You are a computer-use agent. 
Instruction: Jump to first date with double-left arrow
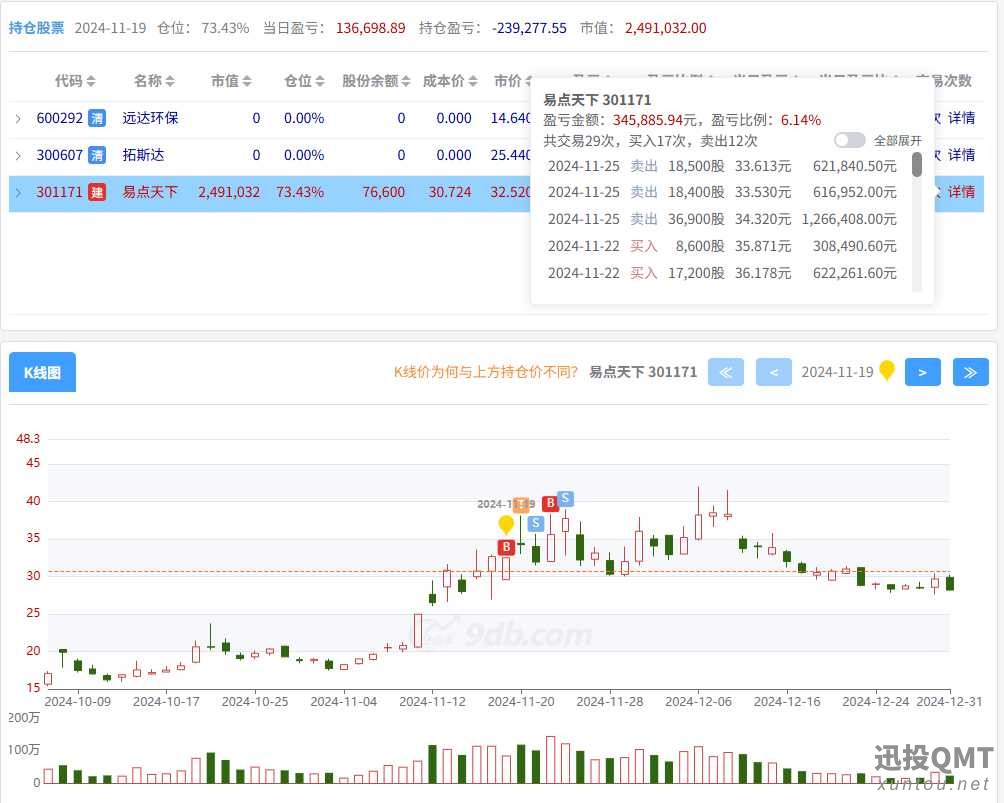tap(725, 372)
